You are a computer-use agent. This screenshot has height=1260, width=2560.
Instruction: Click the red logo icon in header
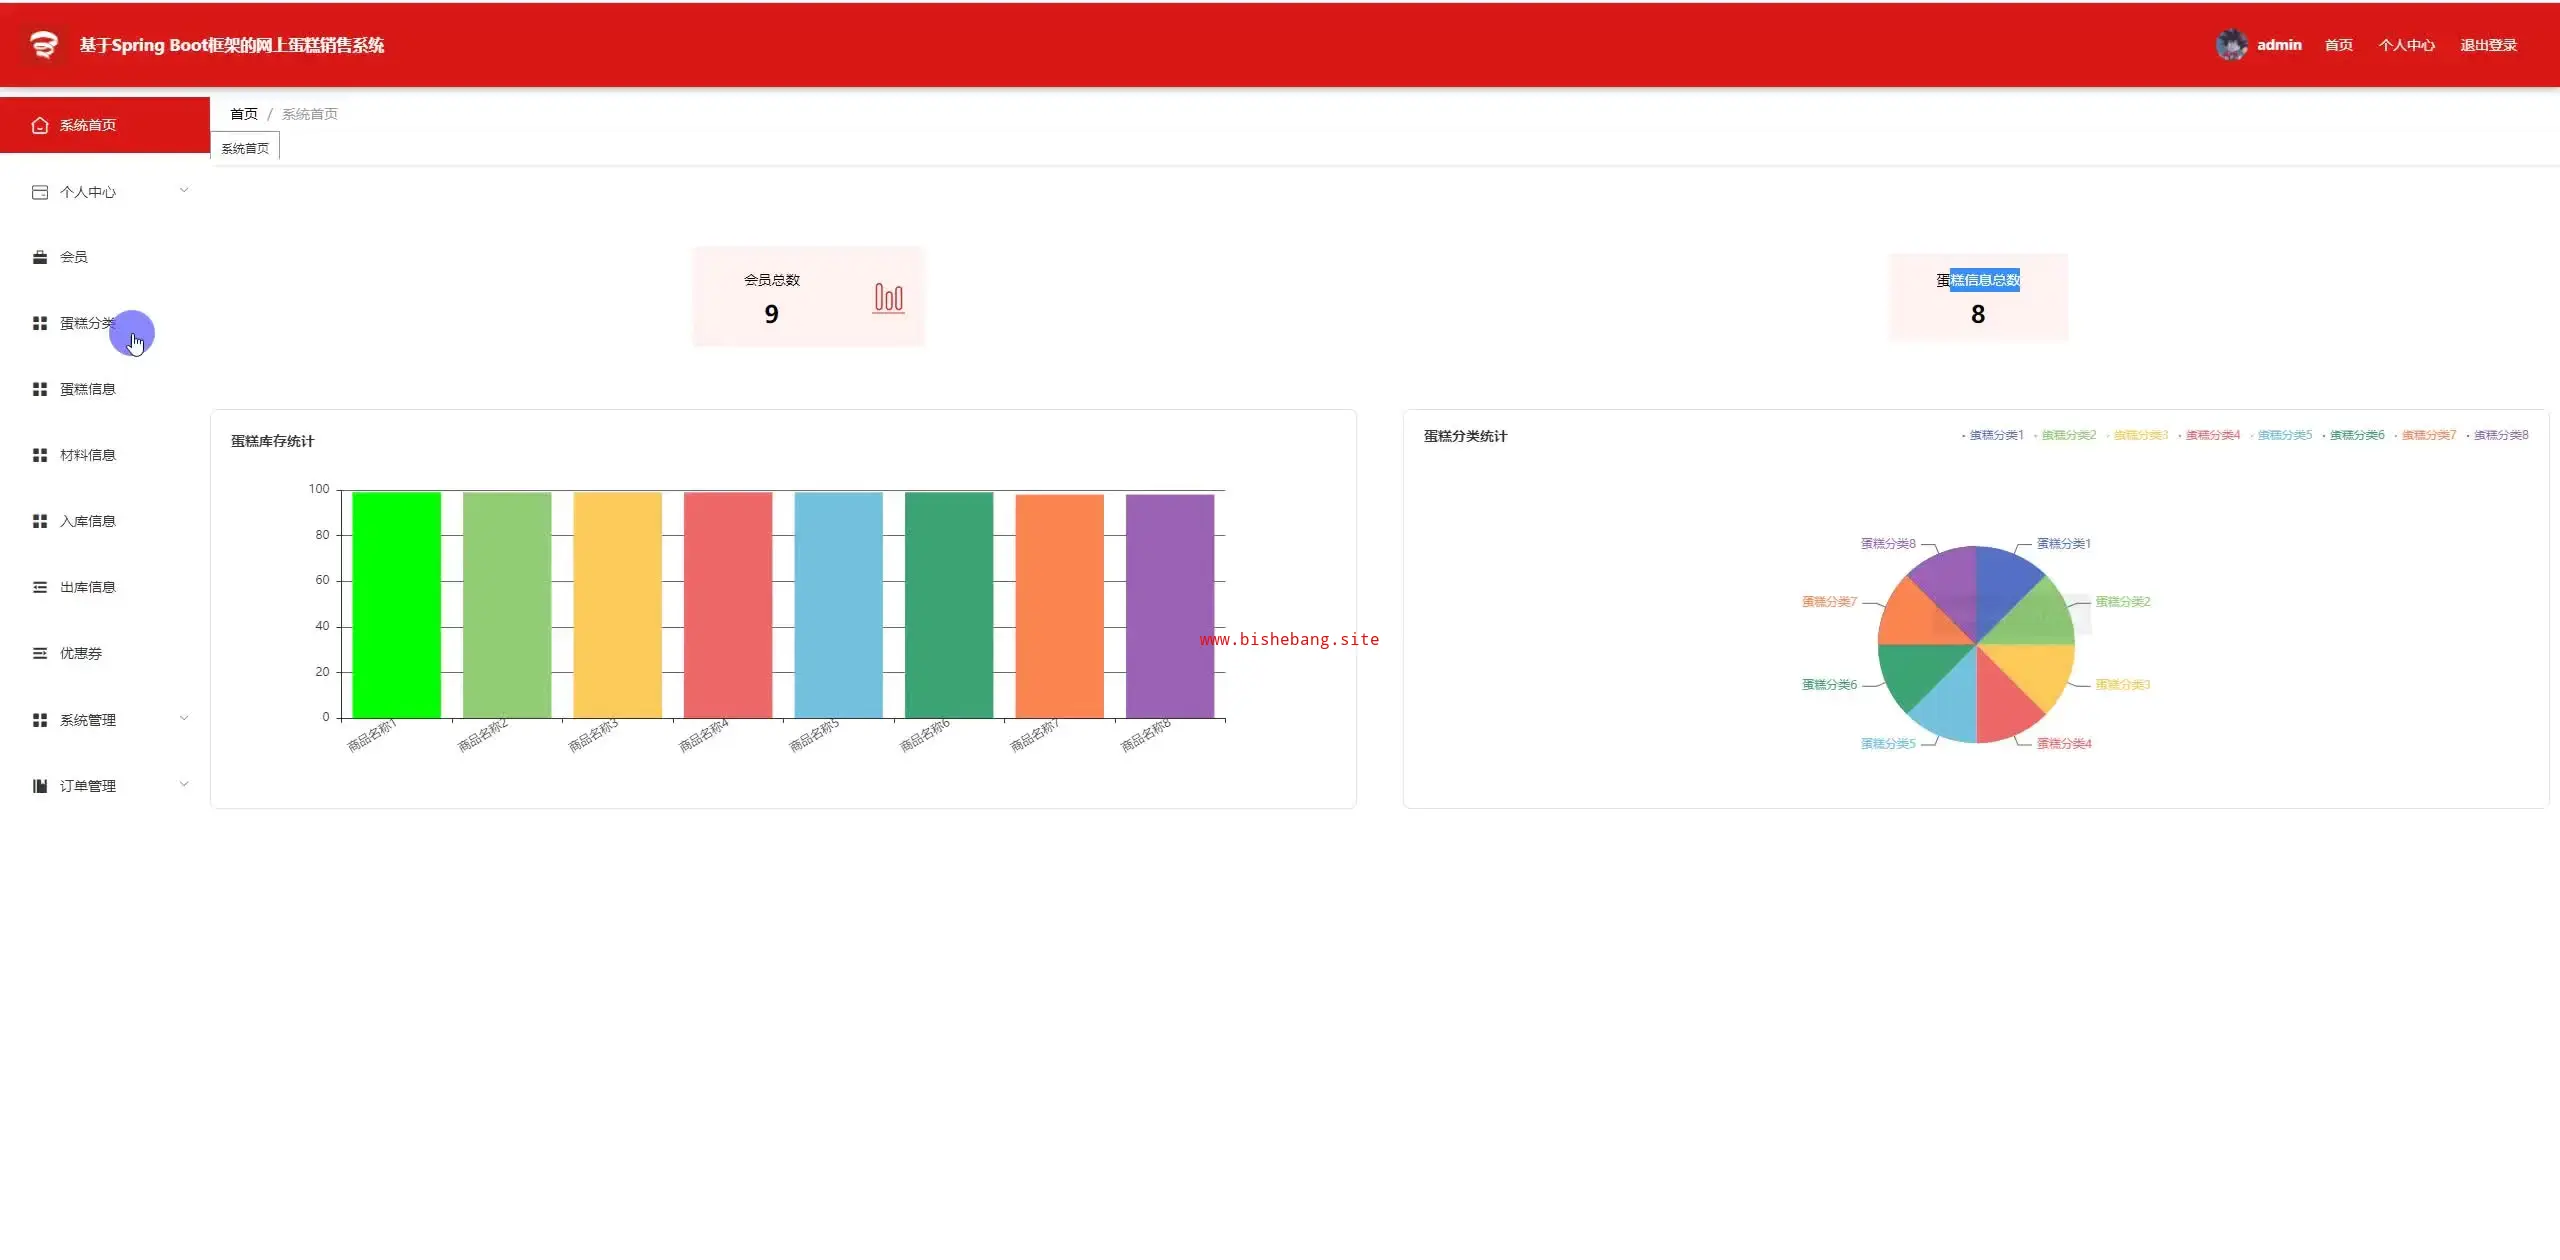(x=43, y=45)
